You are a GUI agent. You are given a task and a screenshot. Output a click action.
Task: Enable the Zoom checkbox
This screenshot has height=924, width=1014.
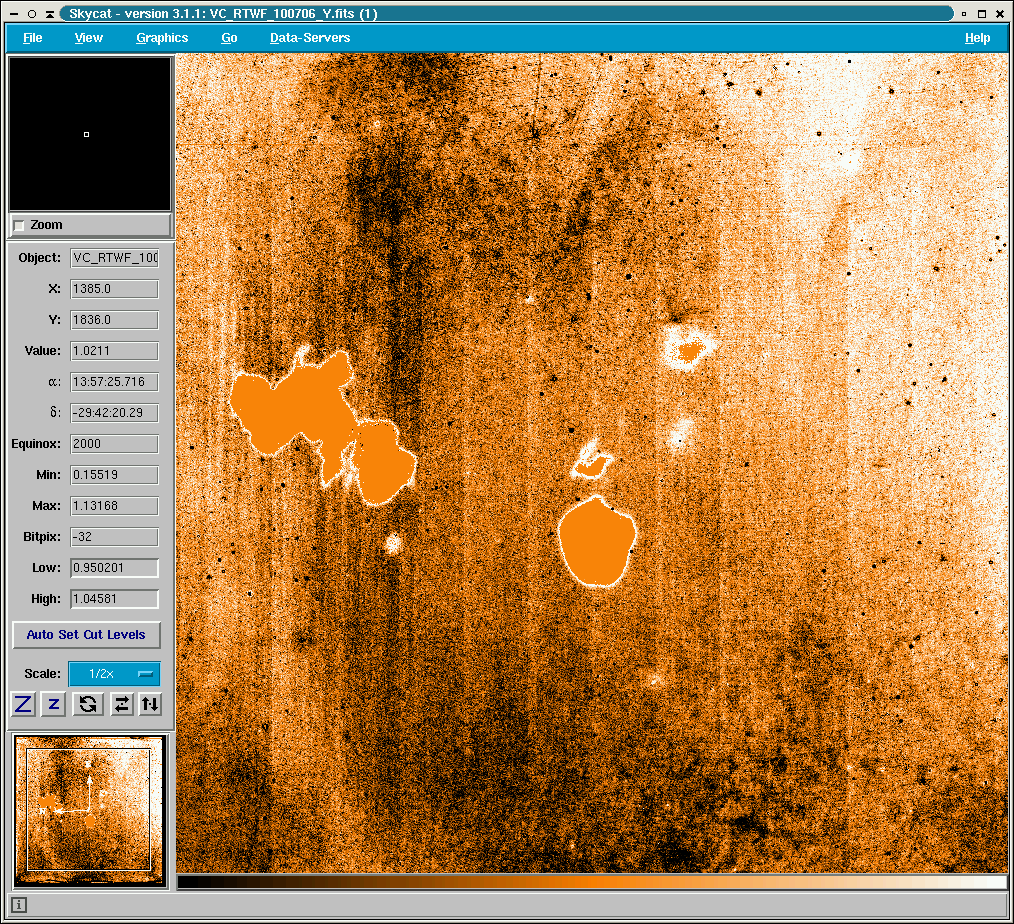coord(19,225)
